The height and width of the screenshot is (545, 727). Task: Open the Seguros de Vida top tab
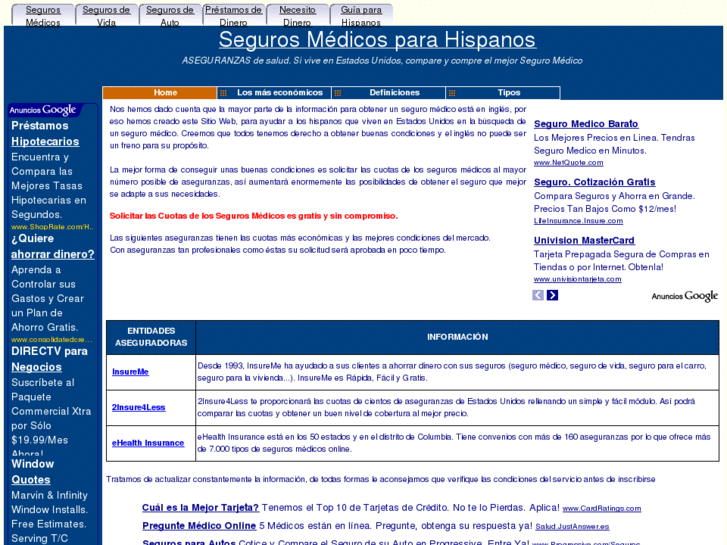[106, 16]
